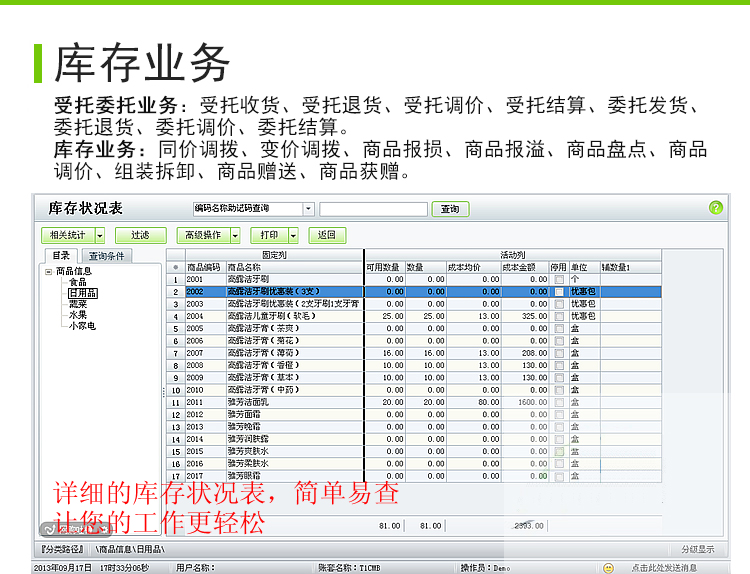Click the search text input field
This screenshot has height=574, width=750.
click(x=372, y=209)
